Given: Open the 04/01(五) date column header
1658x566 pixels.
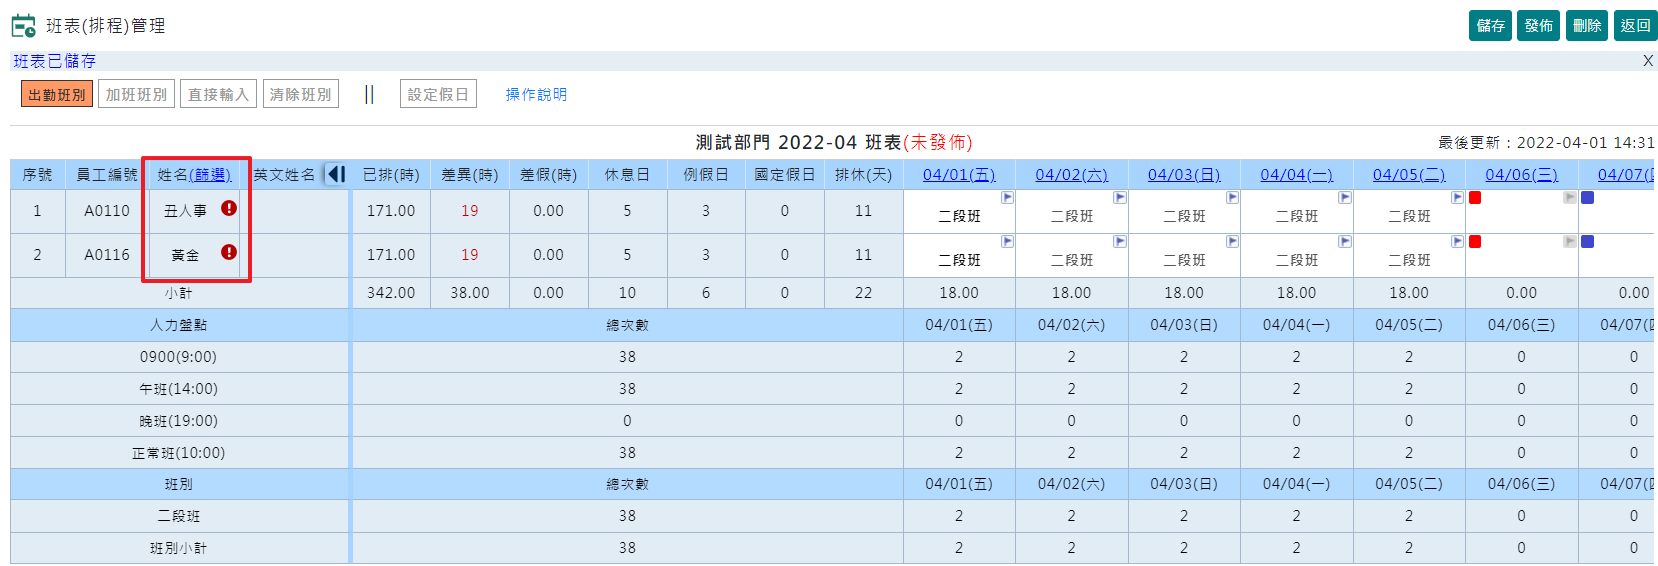Looking at the screenshot, I should point(958,175).
